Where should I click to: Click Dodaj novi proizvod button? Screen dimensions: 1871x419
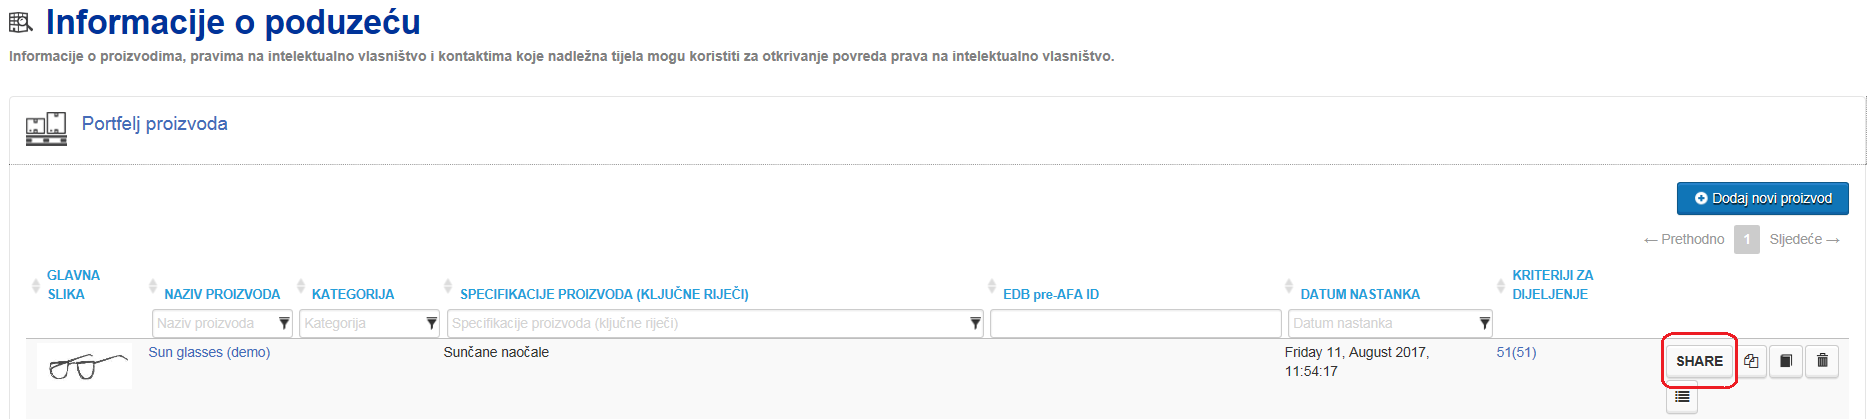pos(1763,198)
